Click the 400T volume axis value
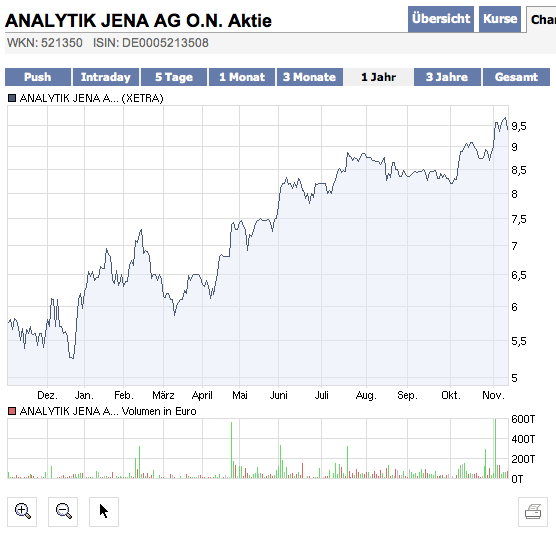556x536 pixels. [x=523, y=439]
